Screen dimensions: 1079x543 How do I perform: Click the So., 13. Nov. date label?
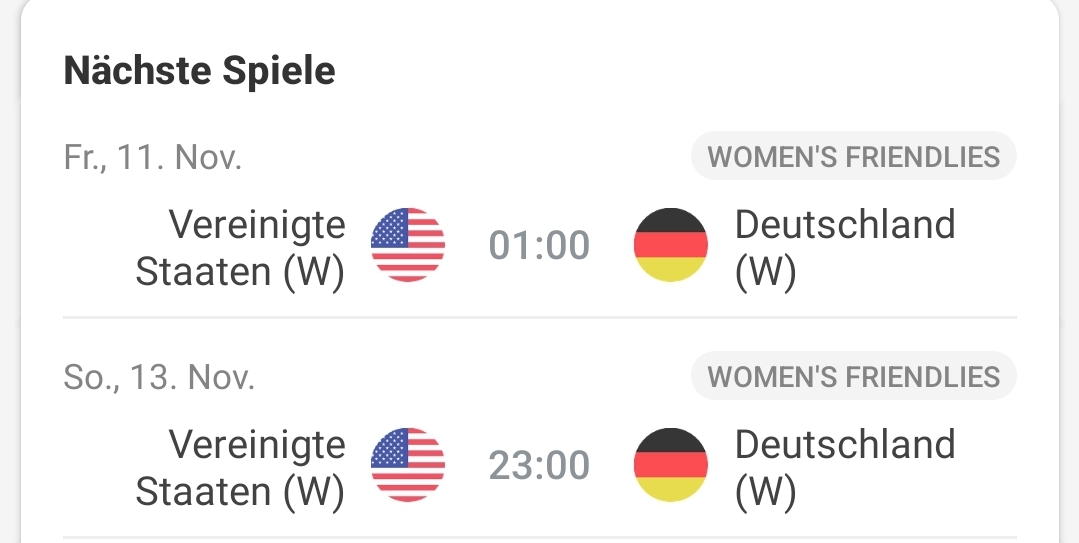(159, 377)
